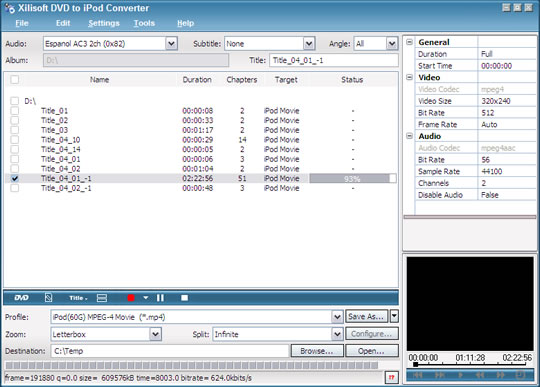
Task: Open the Angle dropdown
Action: tap(392, 44)
